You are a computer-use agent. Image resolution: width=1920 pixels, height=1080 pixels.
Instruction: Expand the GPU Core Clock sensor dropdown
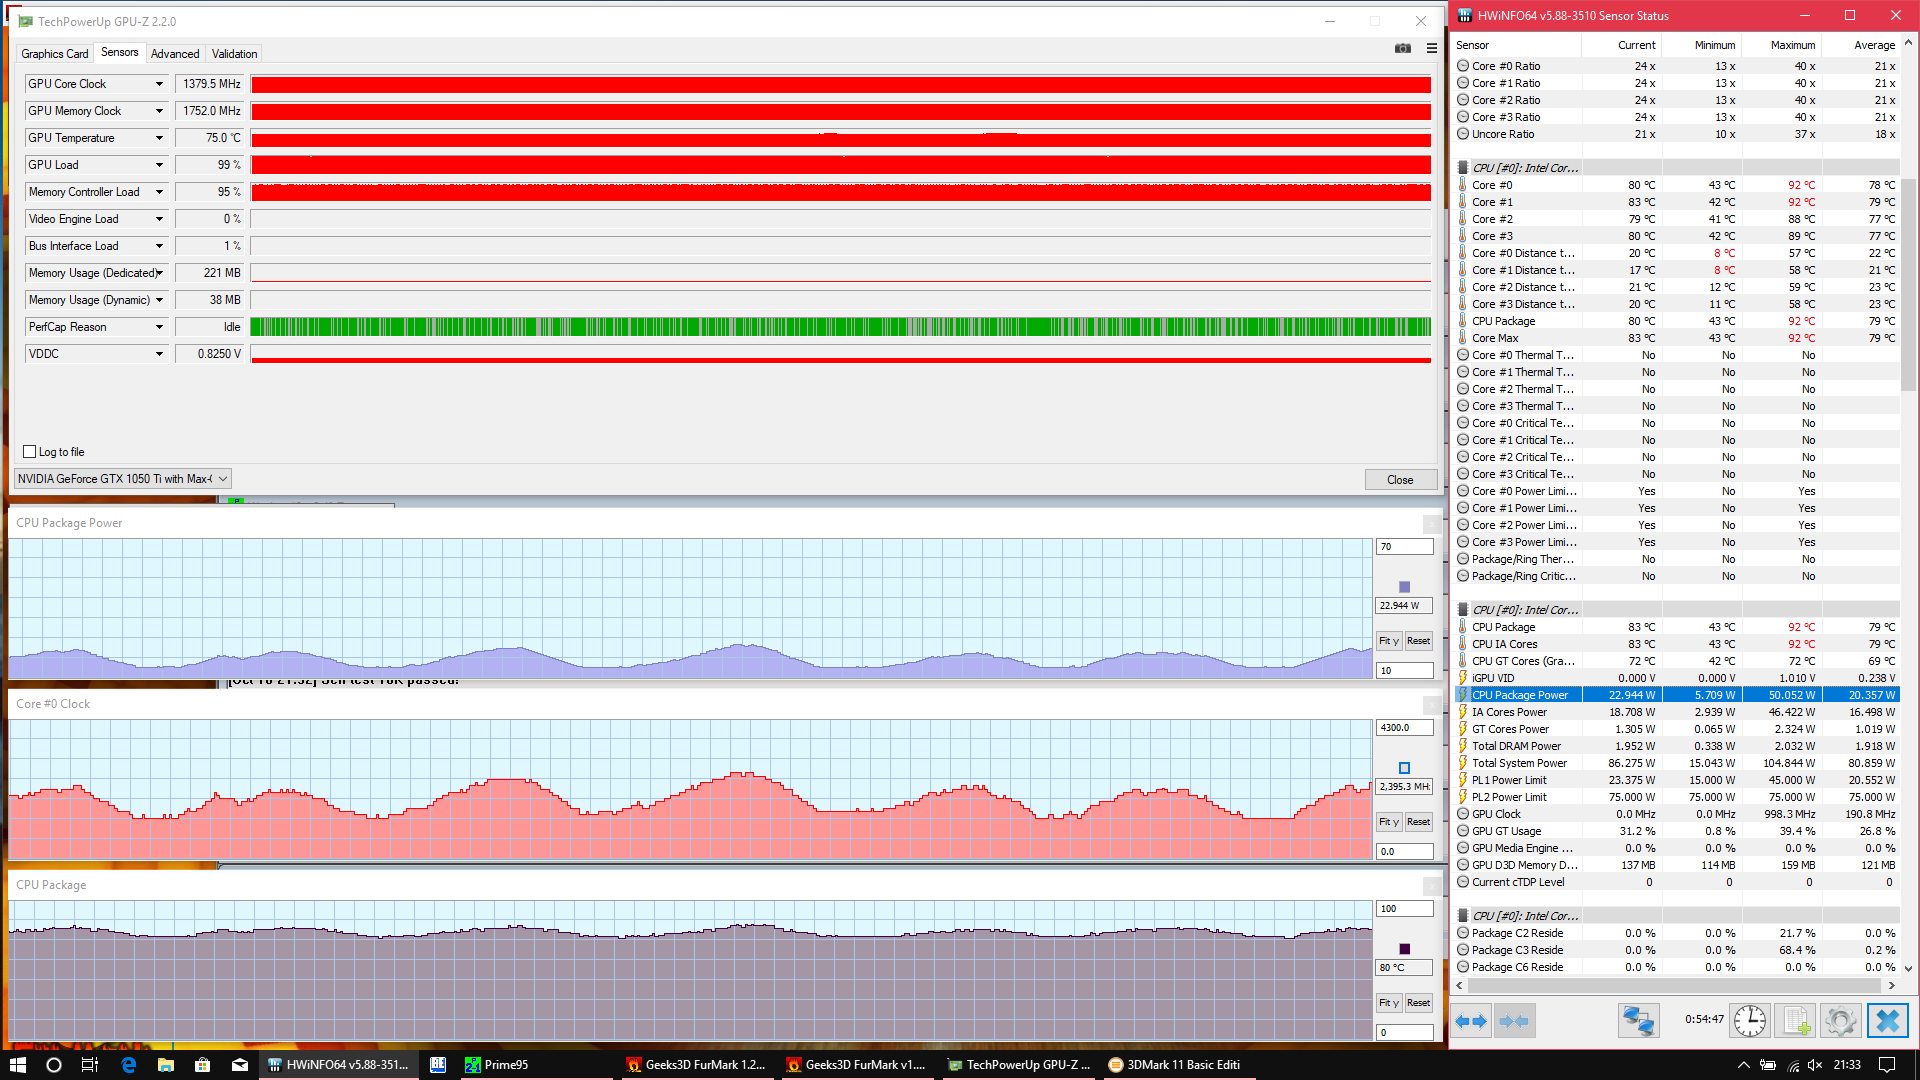pos(159,84)
